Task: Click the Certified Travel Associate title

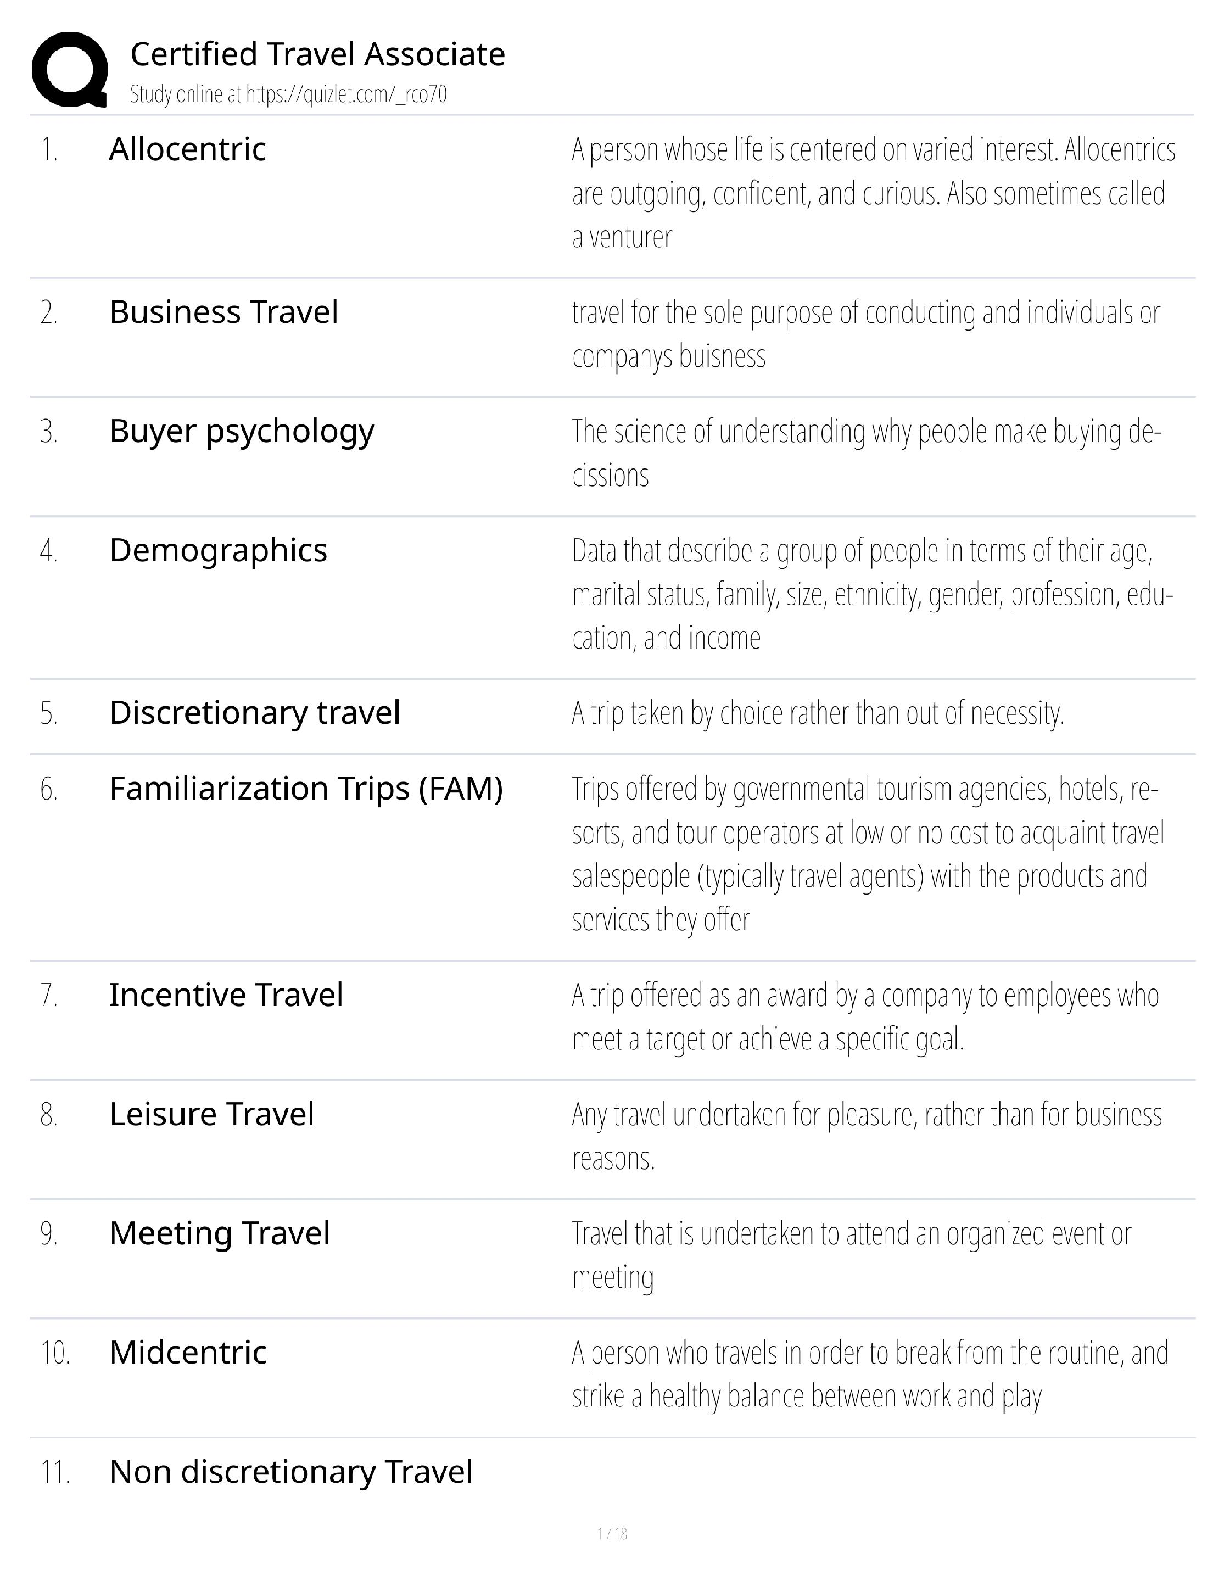Action: pyautogui.click(x=317, y=54)
